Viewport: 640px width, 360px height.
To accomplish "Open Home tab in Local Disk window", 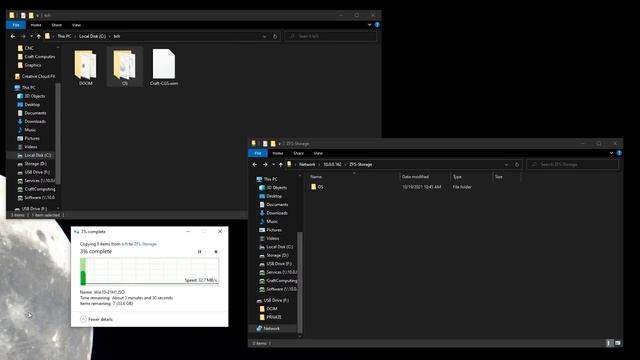I will [x=36, y=25].
